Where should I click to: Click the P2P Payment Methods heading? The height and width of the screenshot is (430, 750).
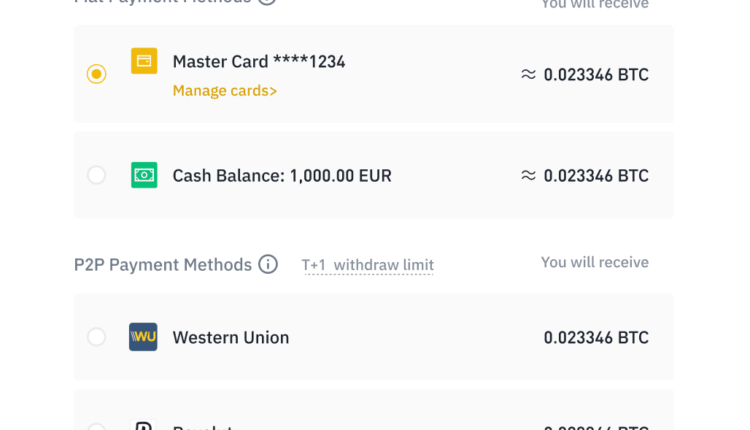(x=163, y=265)
